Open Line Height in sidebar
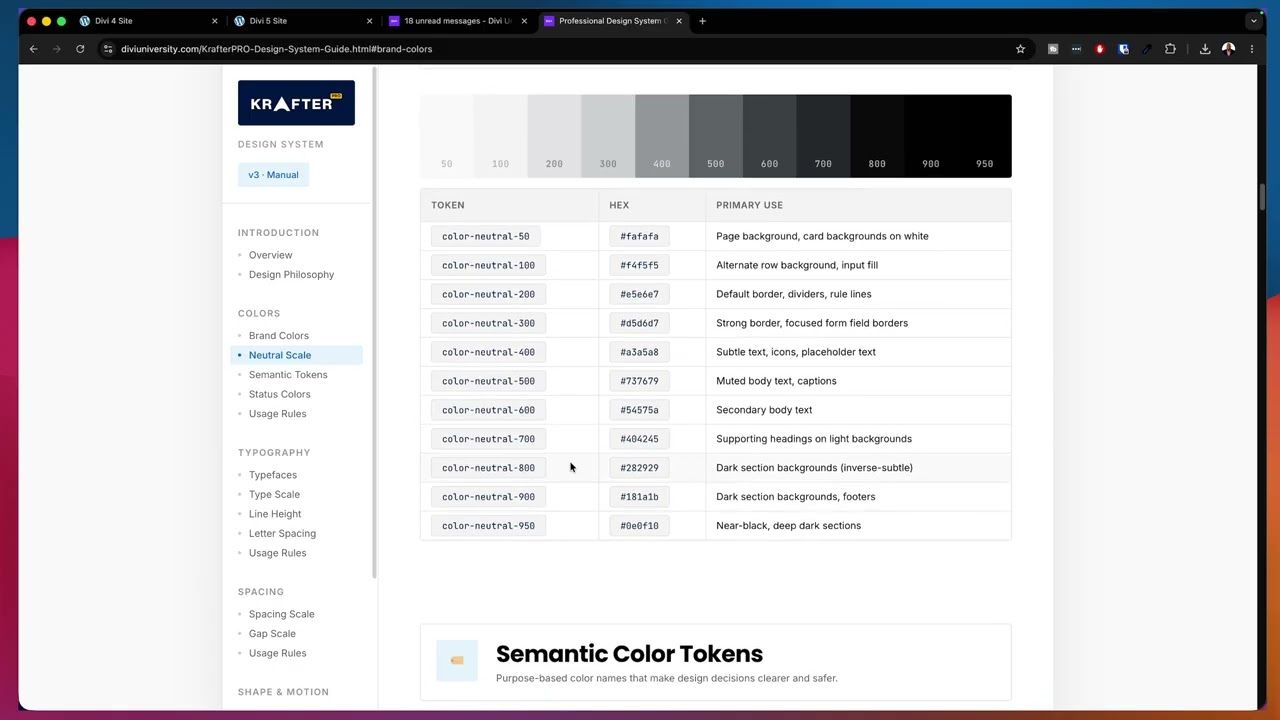This screenshot has height=720, width=1280. [274, 514]
